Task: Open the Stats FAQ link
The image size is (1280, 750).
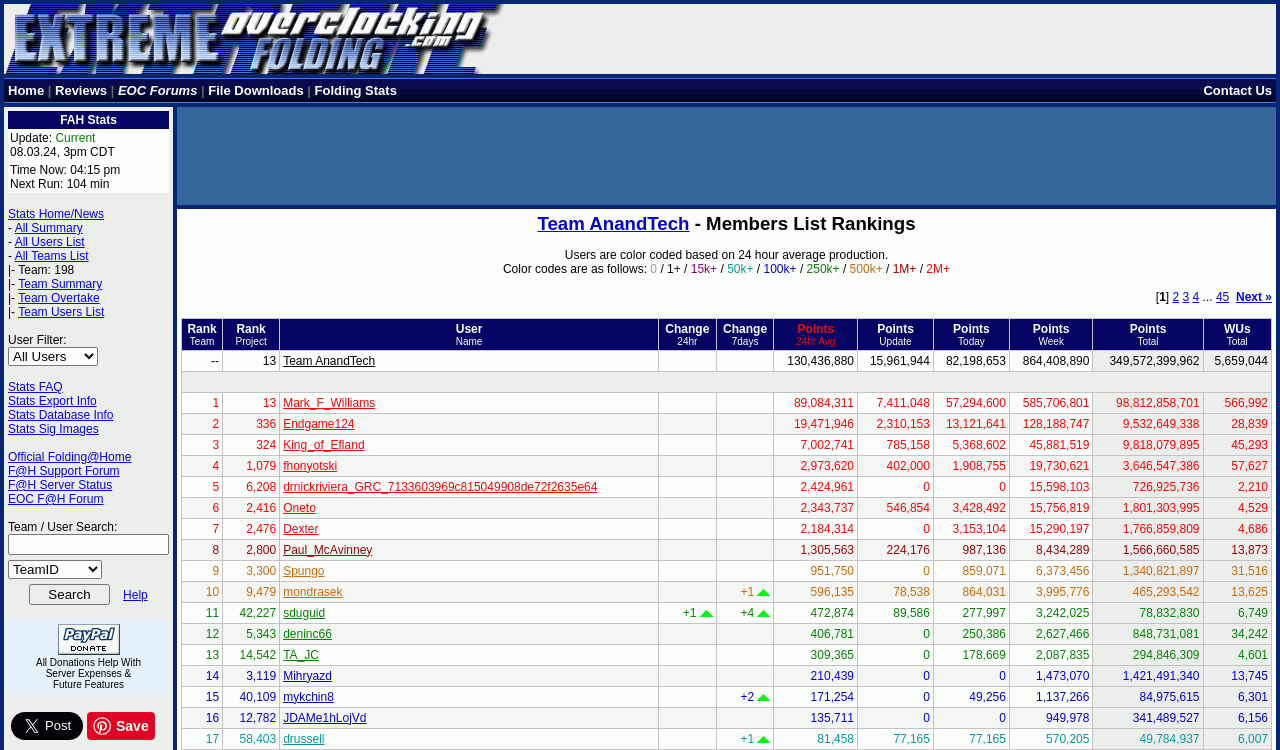Action: (35, 387)
